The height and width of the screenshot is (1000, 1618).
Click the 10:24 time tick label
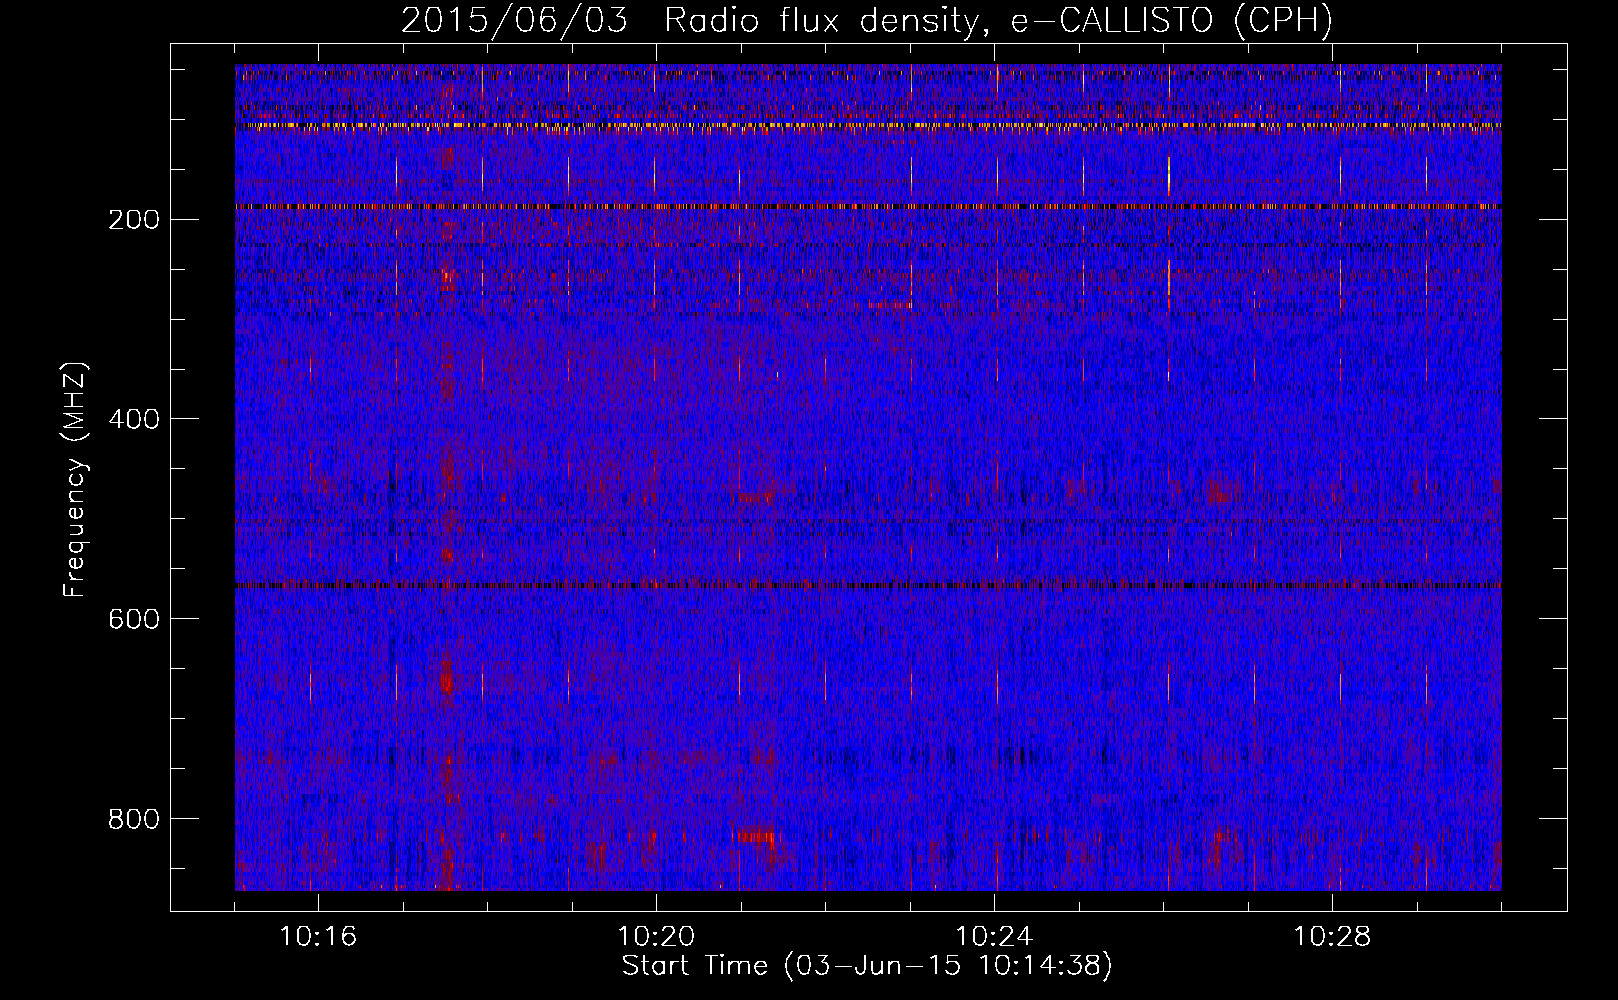coord(994,937)
